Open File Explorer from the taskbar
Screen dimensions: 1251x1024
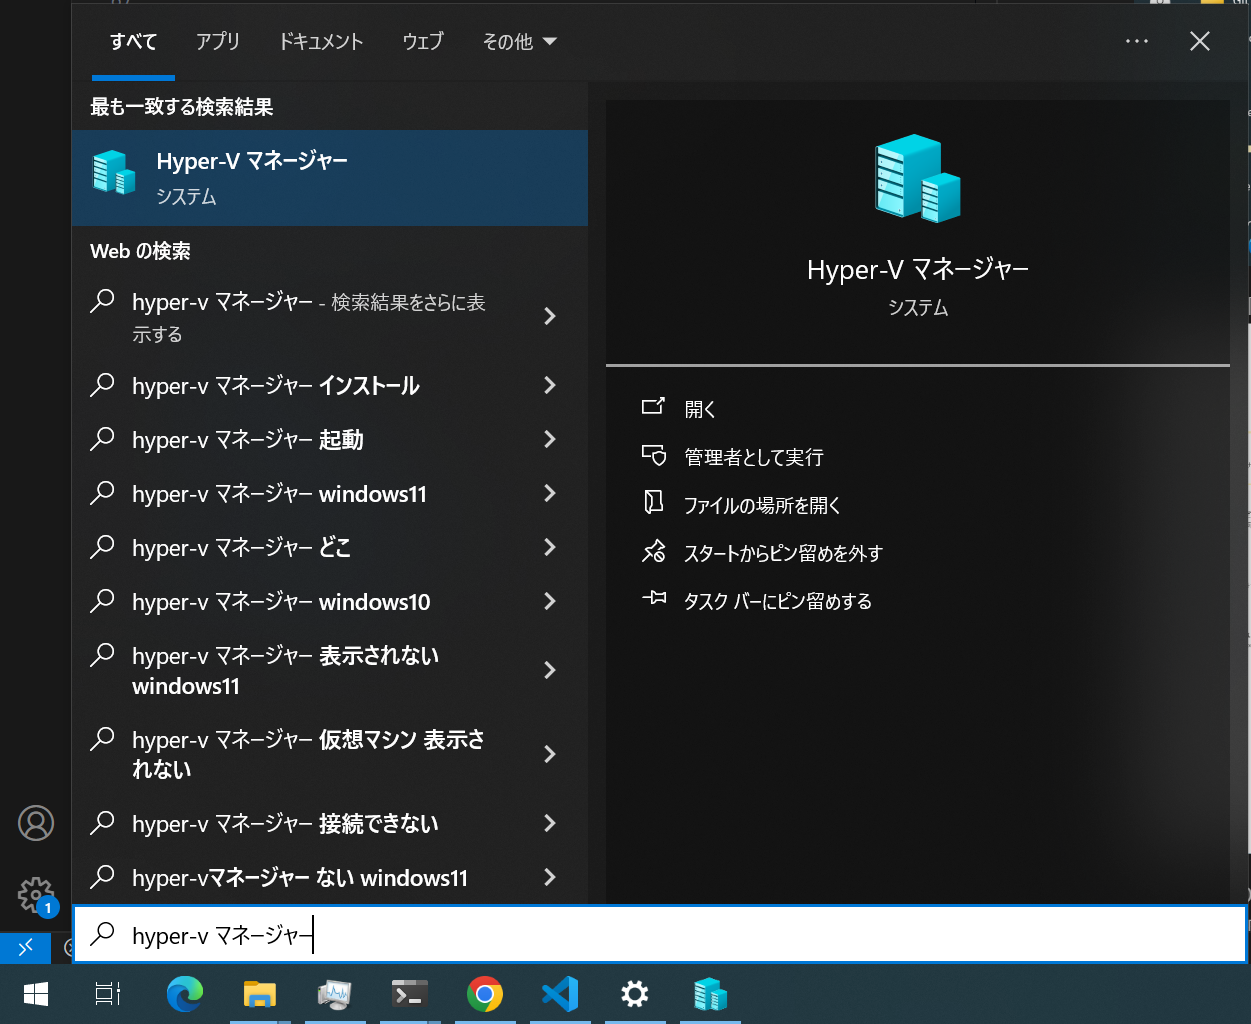click(x=260, y=994)
